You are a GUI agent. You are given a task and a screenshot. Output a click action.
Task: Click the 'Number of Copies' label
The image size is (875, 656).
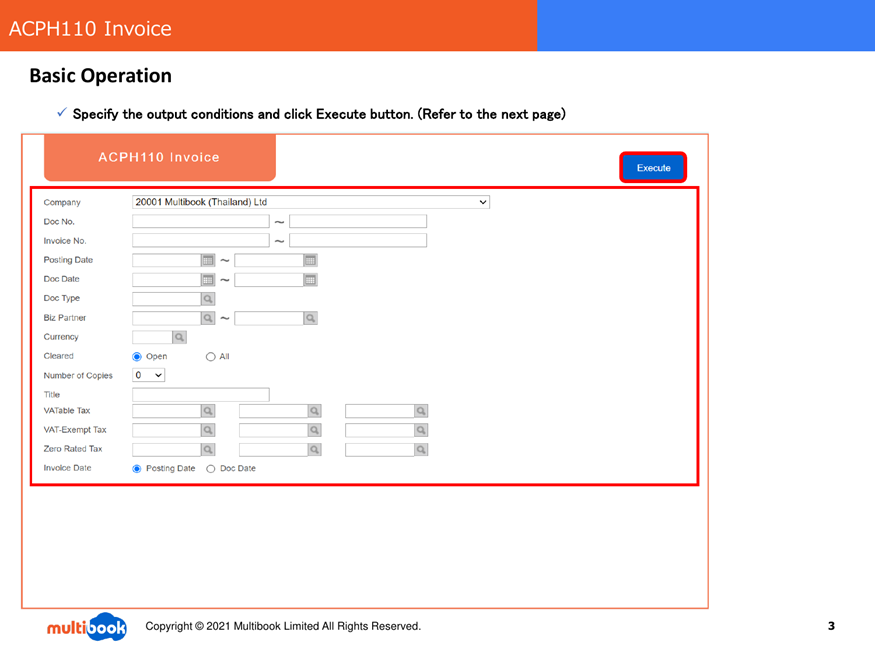coord(78,376)
